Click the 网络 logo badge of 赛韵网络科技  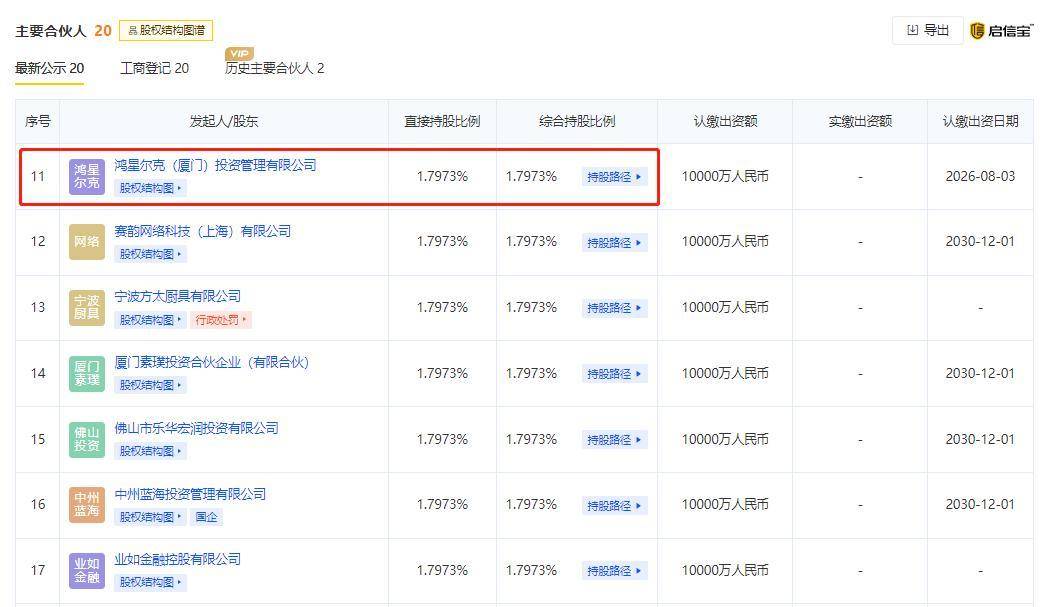(87, 242)
